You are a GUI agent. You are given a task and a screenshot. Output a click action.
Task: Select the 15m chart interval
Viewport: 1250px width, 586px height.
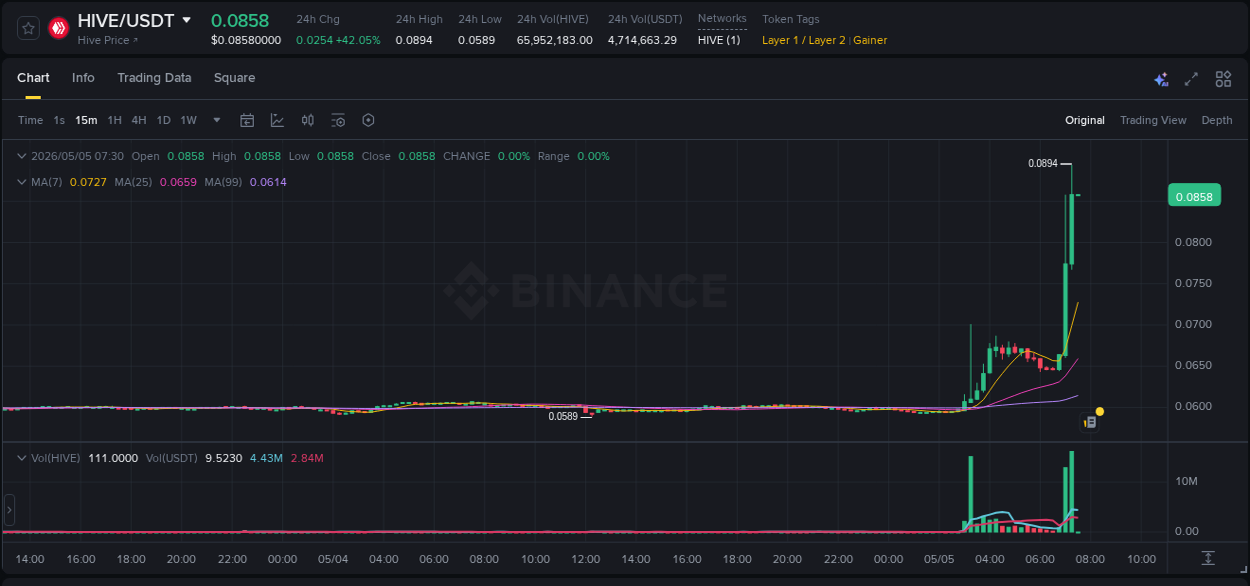tap(86, 120)
